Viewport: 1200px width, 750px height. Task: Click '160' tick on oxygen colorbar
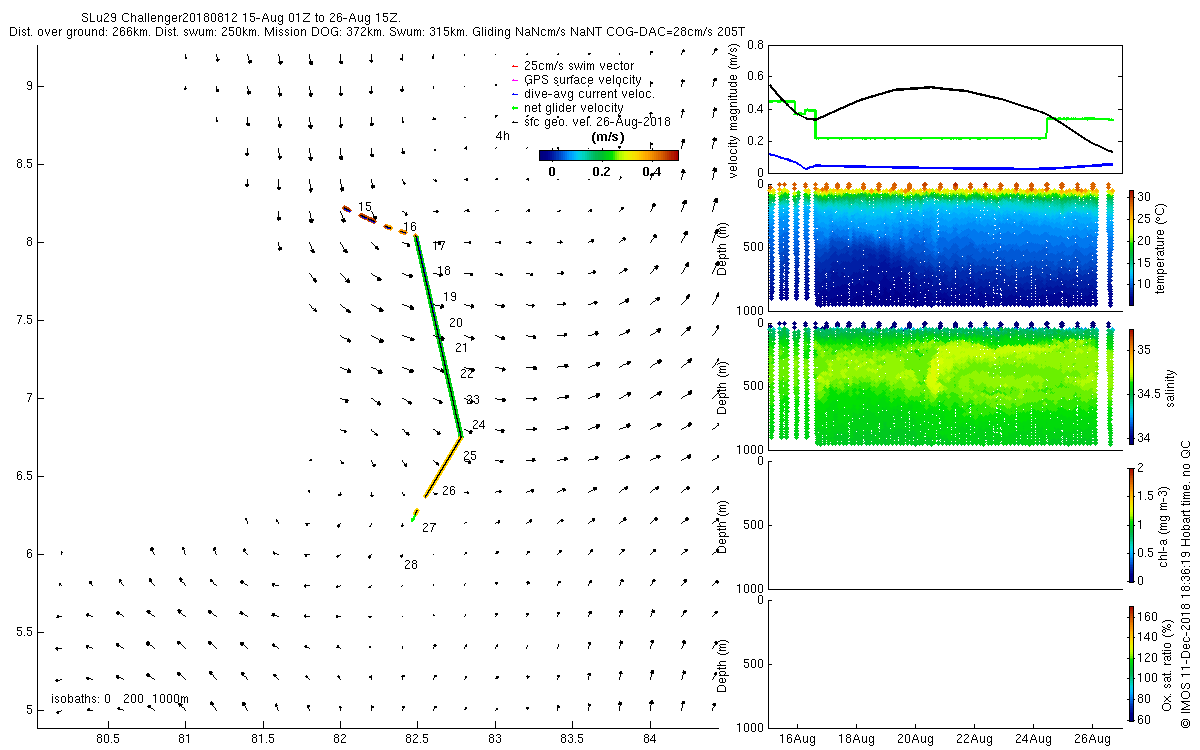(1147, 615)
